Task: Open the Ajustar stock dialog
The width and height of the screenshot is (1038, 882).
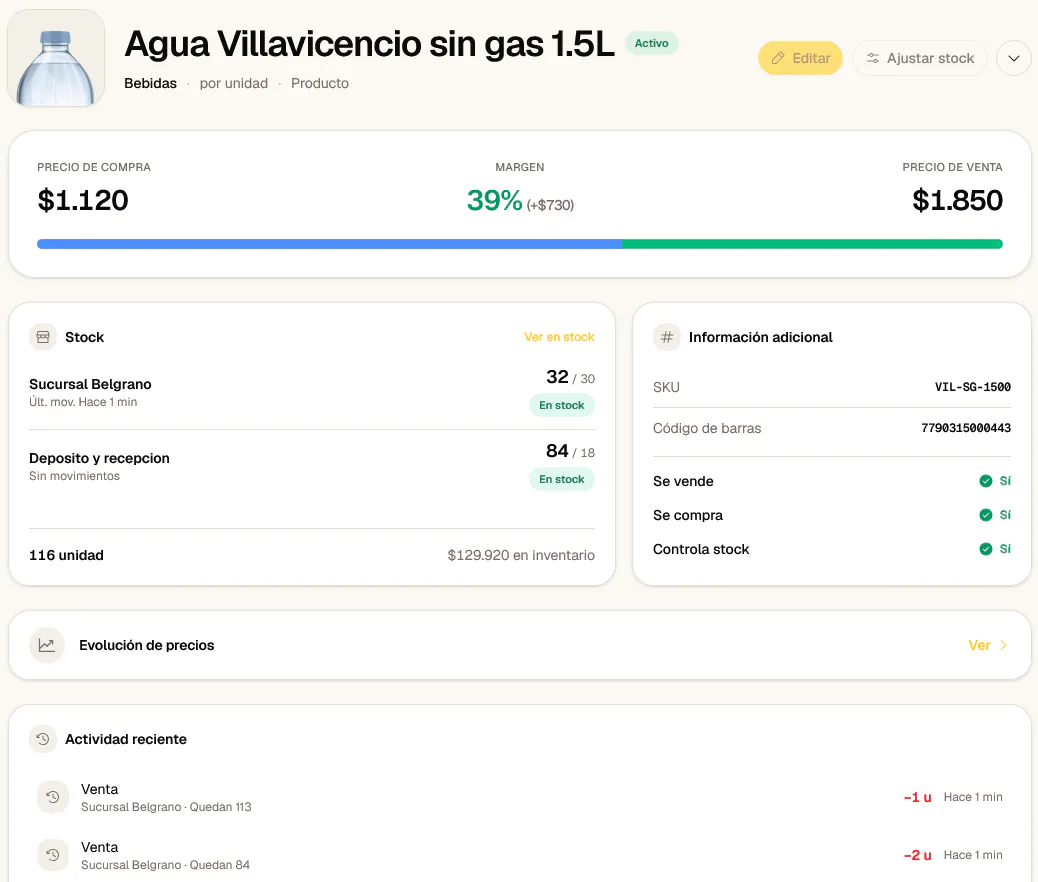Action: [920, 58]
